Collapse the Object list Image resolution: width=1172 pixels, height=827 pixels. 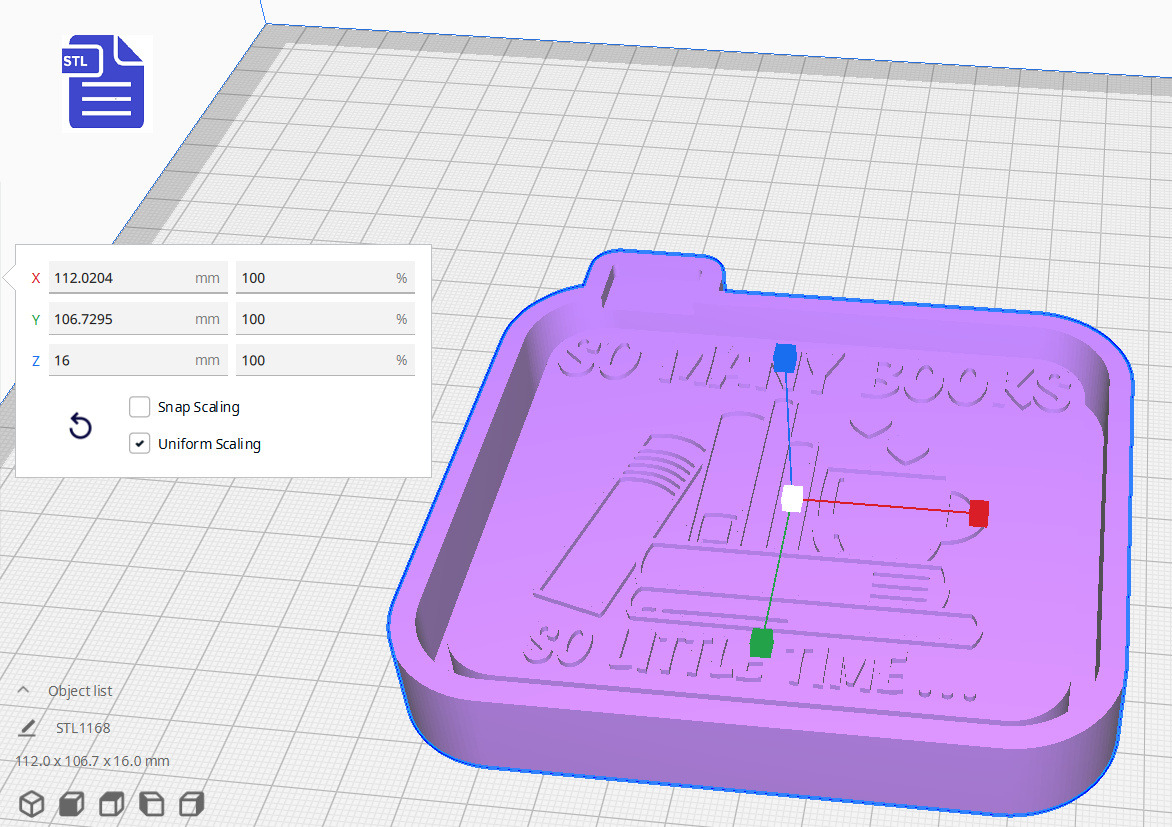point(25,689)
